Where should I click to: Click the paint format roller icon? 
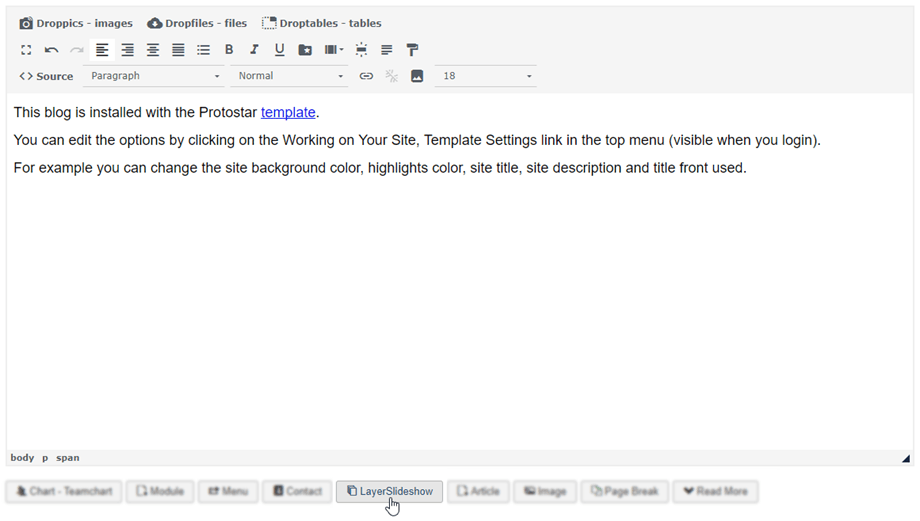(x=412, y=50)
